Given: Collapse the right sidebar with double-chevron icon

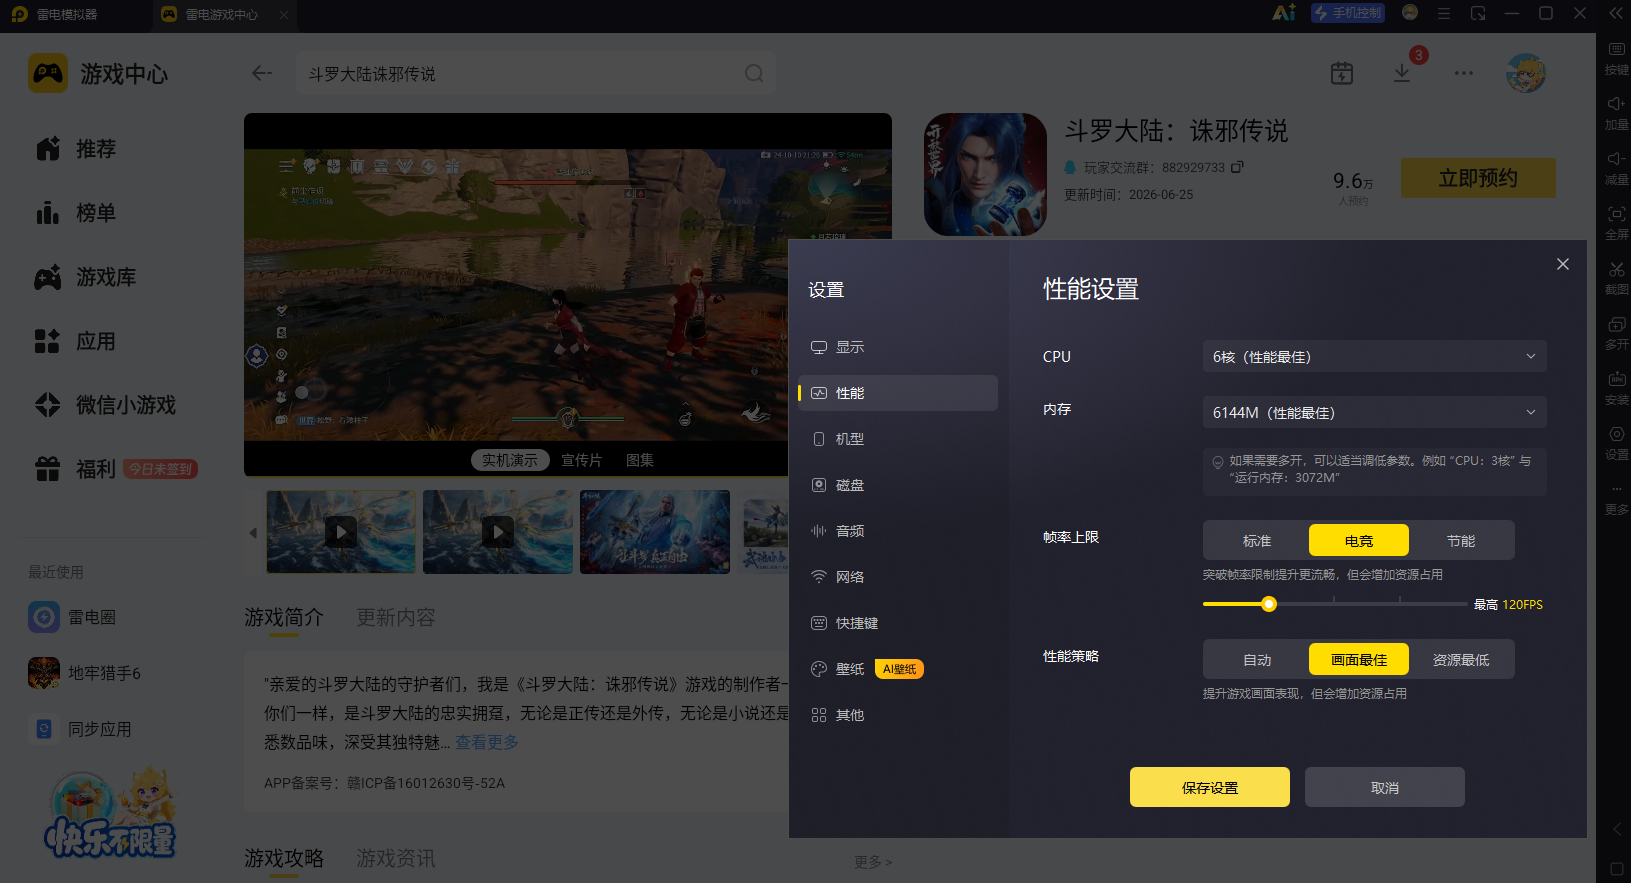Looking at the screenshot, I should (1616, 14).
